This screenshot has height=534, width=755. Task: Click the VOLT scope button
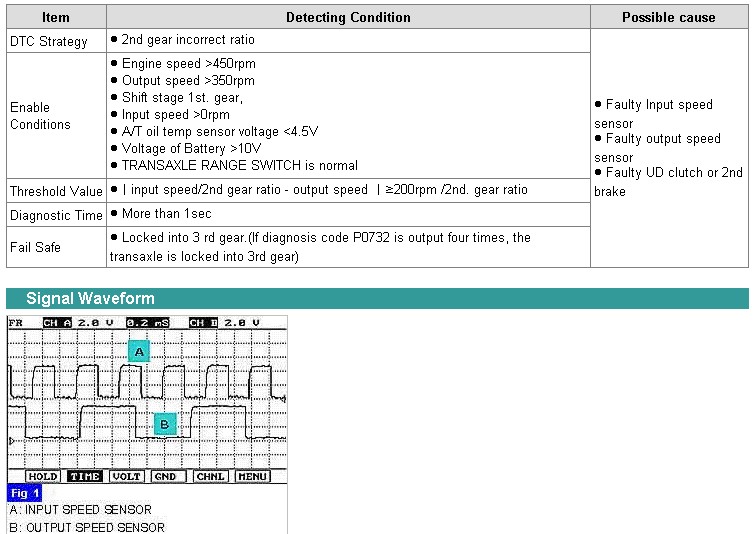(x=126, y=477)
